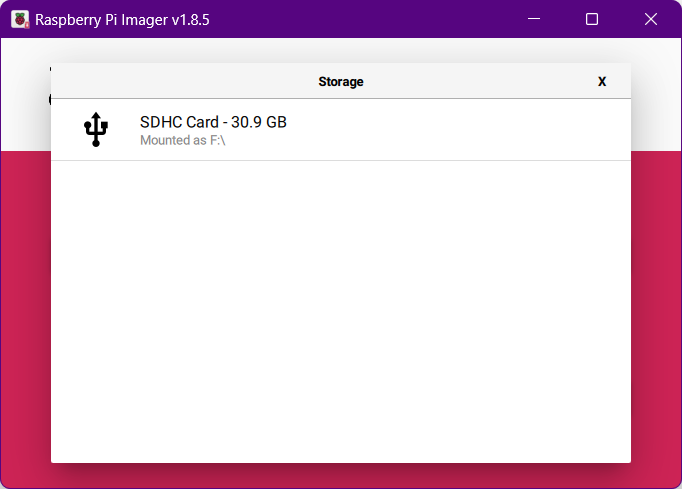Close the Storage dialog with X
Screen dimensions: 682x489
tap(602, 81)
